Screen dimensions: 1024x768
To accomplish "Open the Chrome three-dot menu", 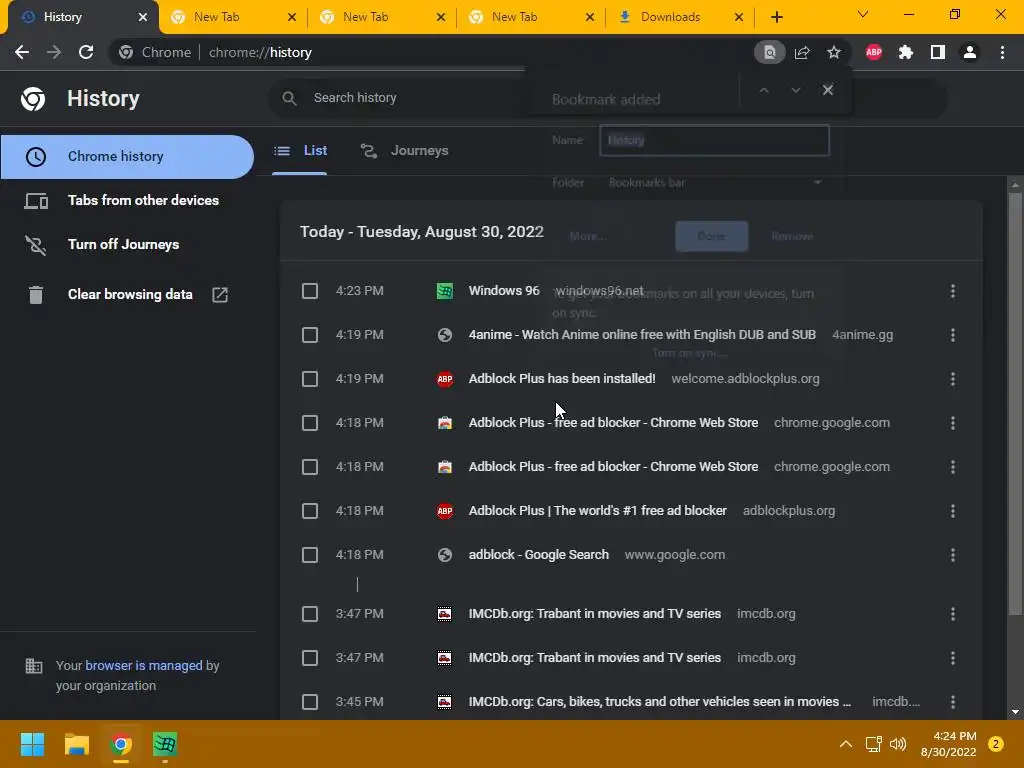I will coord(1002,52).
